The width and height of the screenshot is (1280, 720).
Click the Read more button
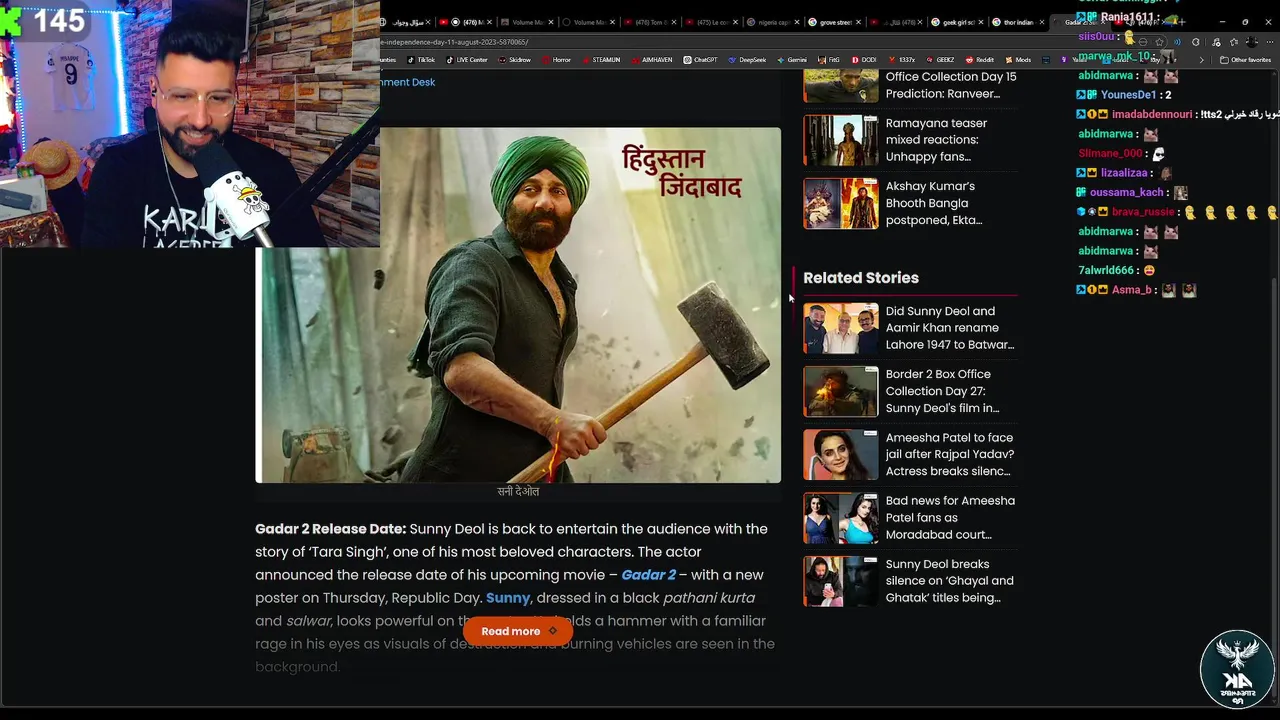click(518, 631)
